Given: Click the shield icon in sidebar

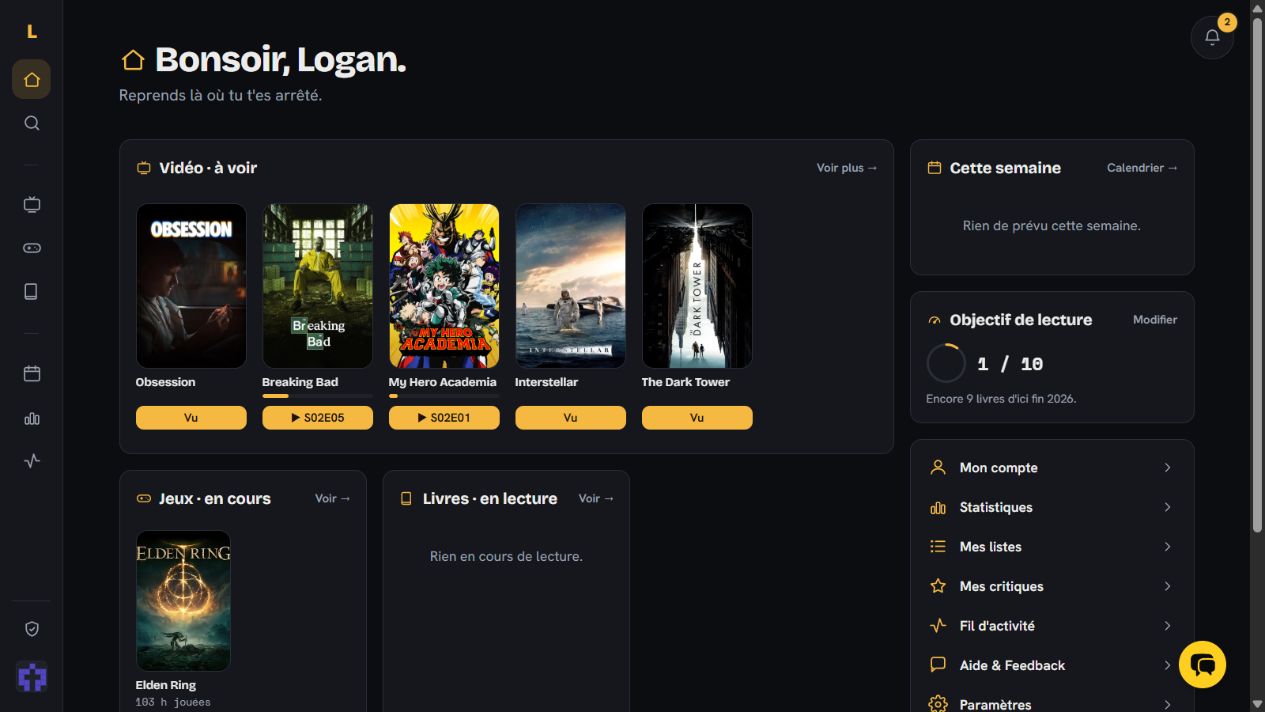Looking at the screenshot, I should tap(31, 629).
